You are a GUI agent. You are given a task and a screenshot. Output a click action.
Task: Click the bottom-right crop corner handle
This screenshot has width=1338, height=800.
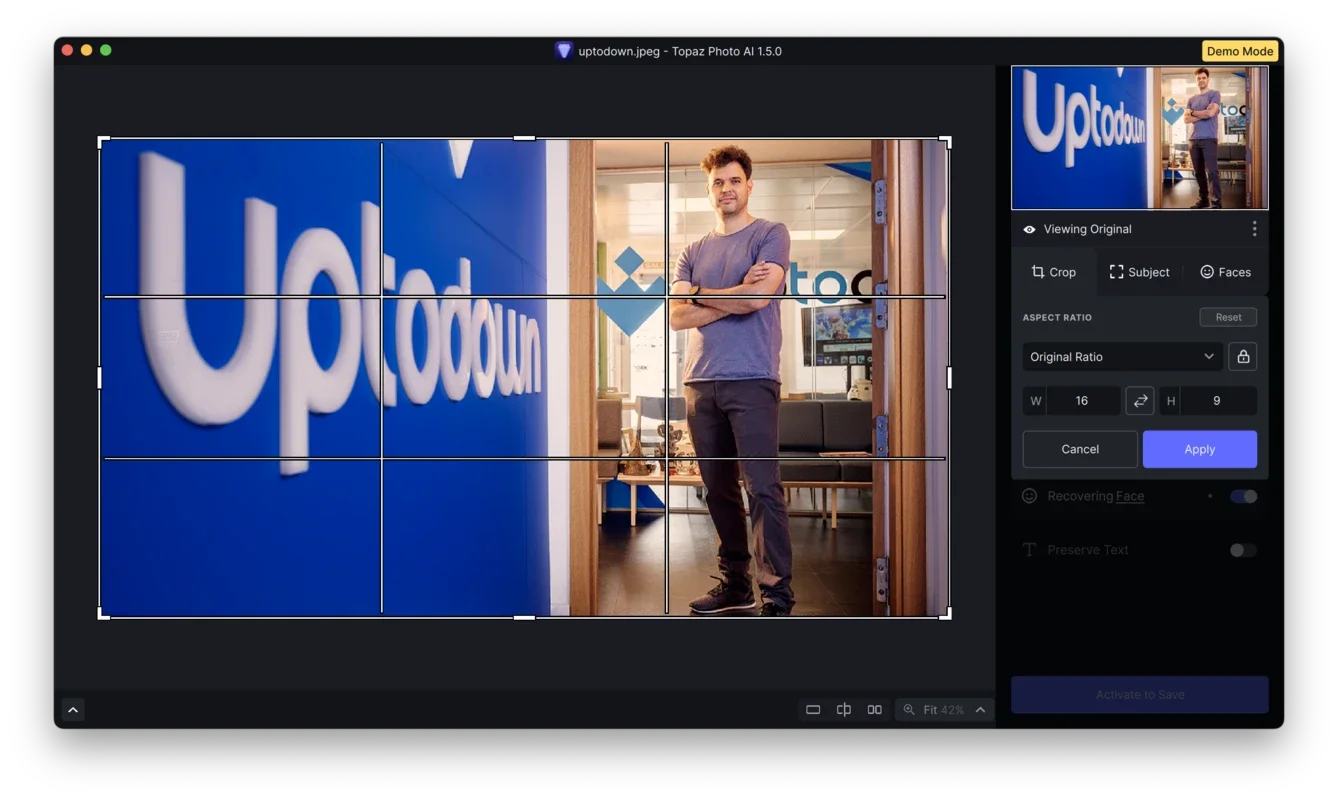[x=945, y=613]
